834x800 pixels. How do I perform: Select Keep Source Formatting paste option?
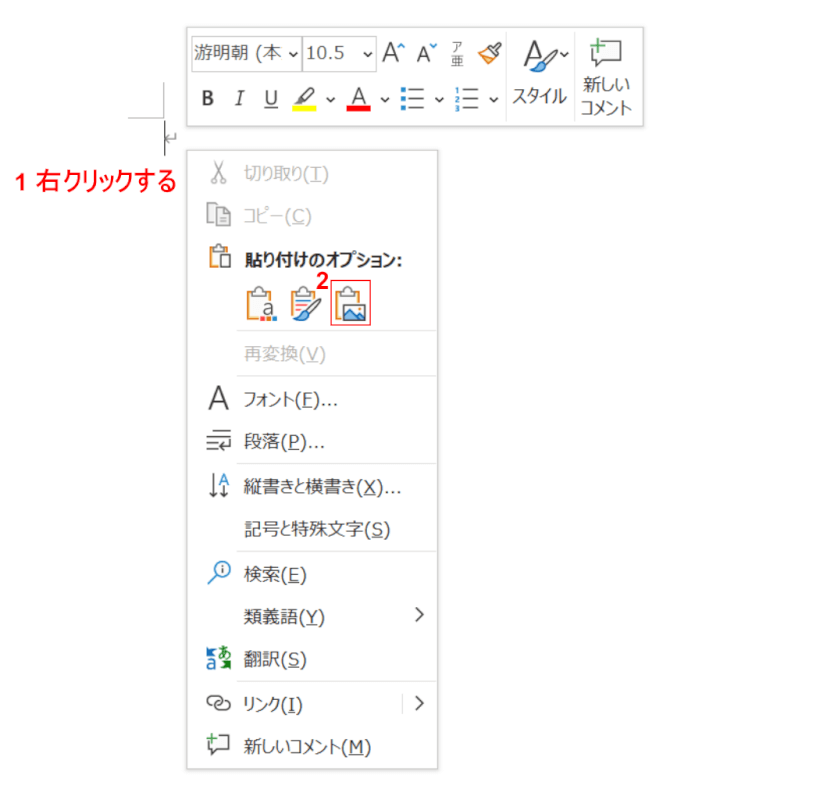(260, 304)
